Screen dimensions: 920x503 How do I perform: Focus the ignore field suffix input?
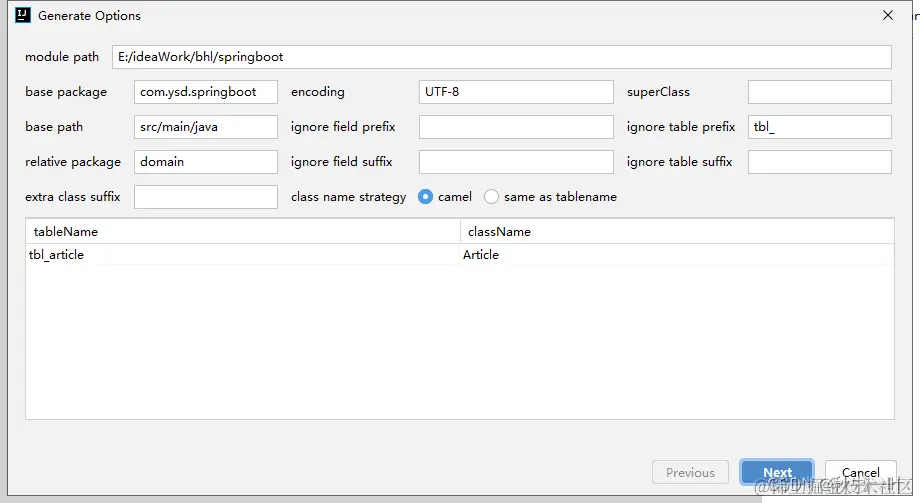tap(516, 162)
